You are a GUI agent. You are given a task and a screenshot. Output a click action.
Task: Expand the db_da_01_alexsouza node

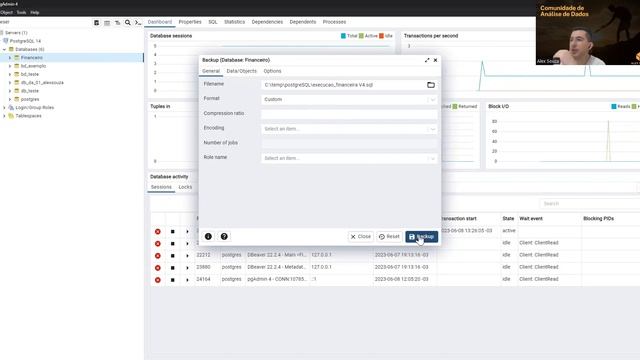point(10,82)
